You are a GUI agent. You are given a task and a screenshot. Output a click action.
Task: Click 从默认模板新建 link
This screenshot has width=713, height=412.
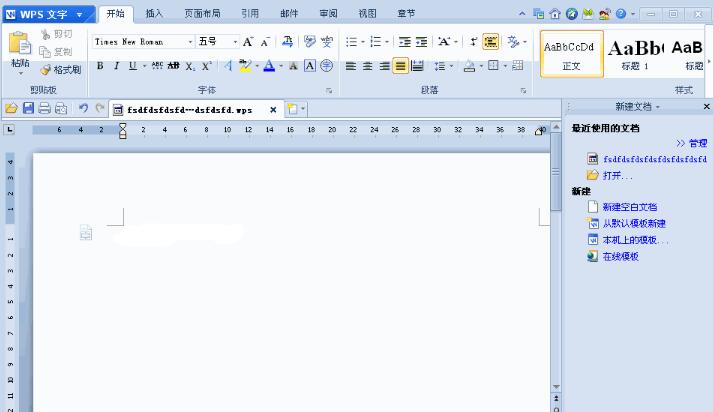[634, 223]
